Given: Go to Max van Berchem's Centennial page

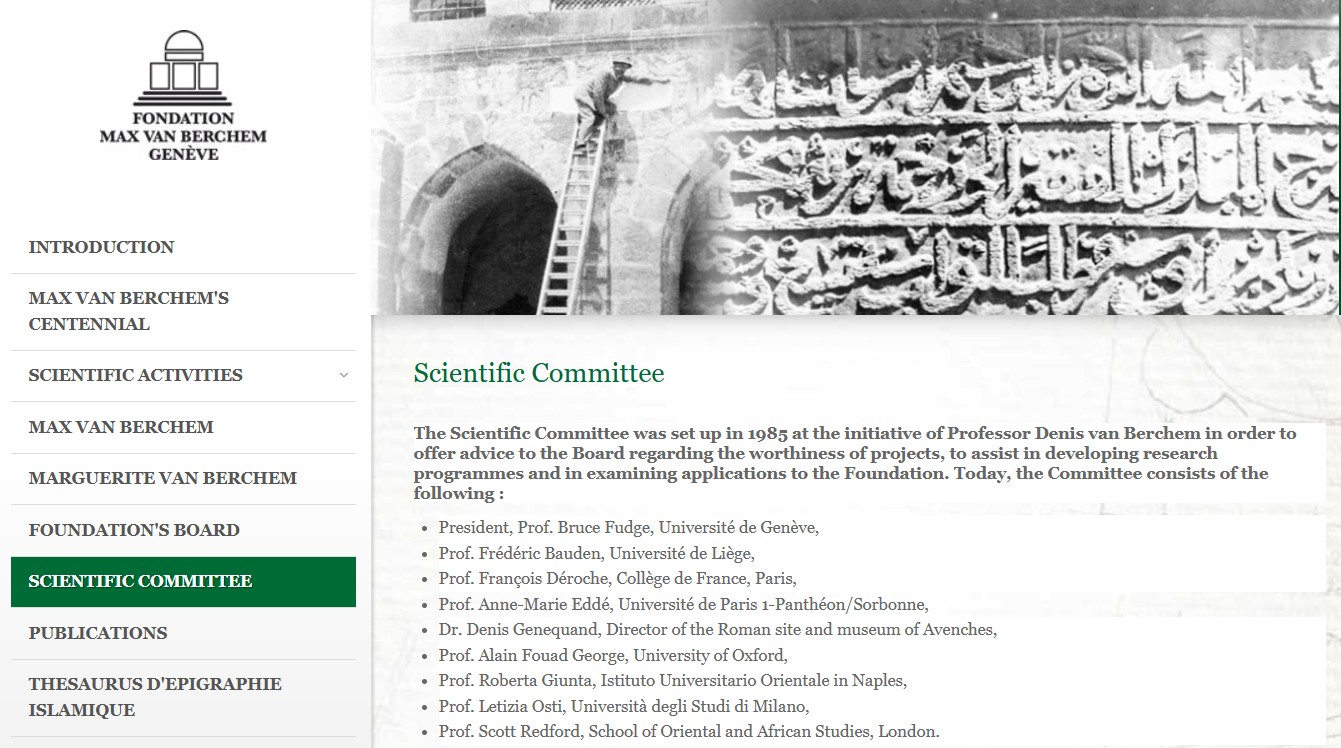Looking at the screenshot, I should (x=128, y=311).
